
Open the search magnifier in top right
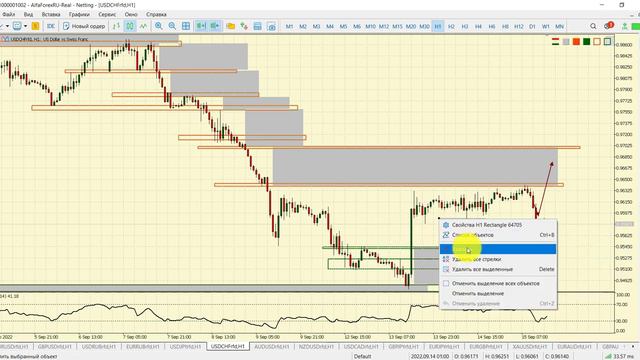(593, 26)
